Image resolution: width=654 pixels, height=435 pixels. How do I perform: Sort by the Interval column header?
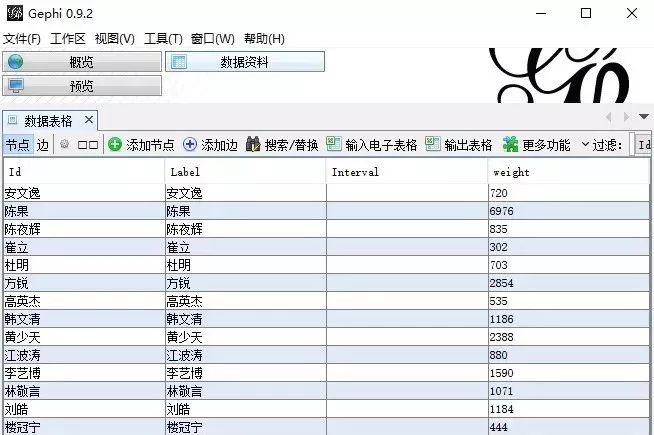coord(407,172)
